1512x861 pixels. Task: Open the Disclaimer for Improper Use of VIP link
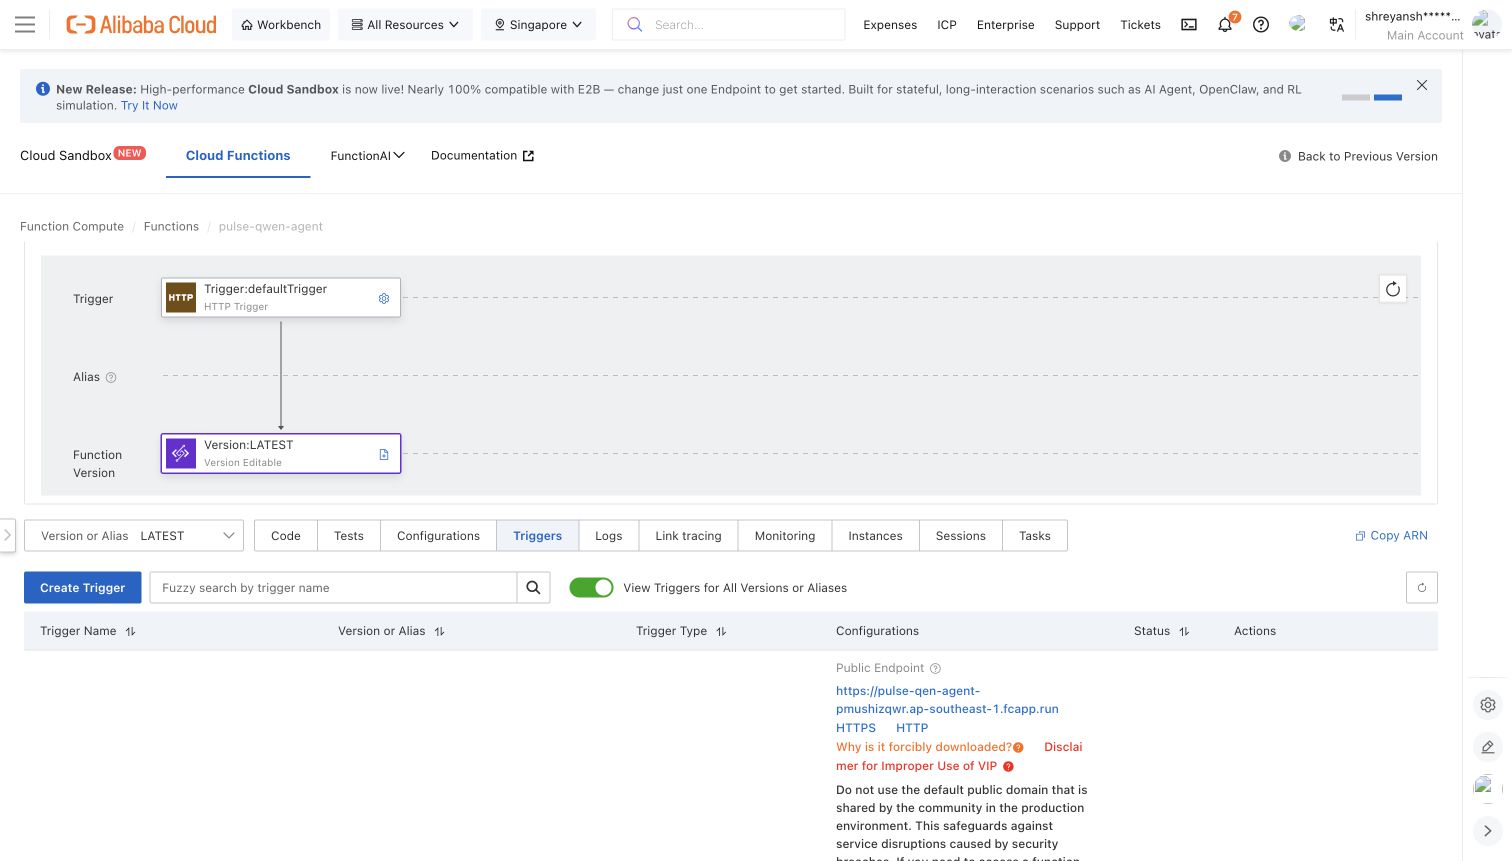point(959,756)
